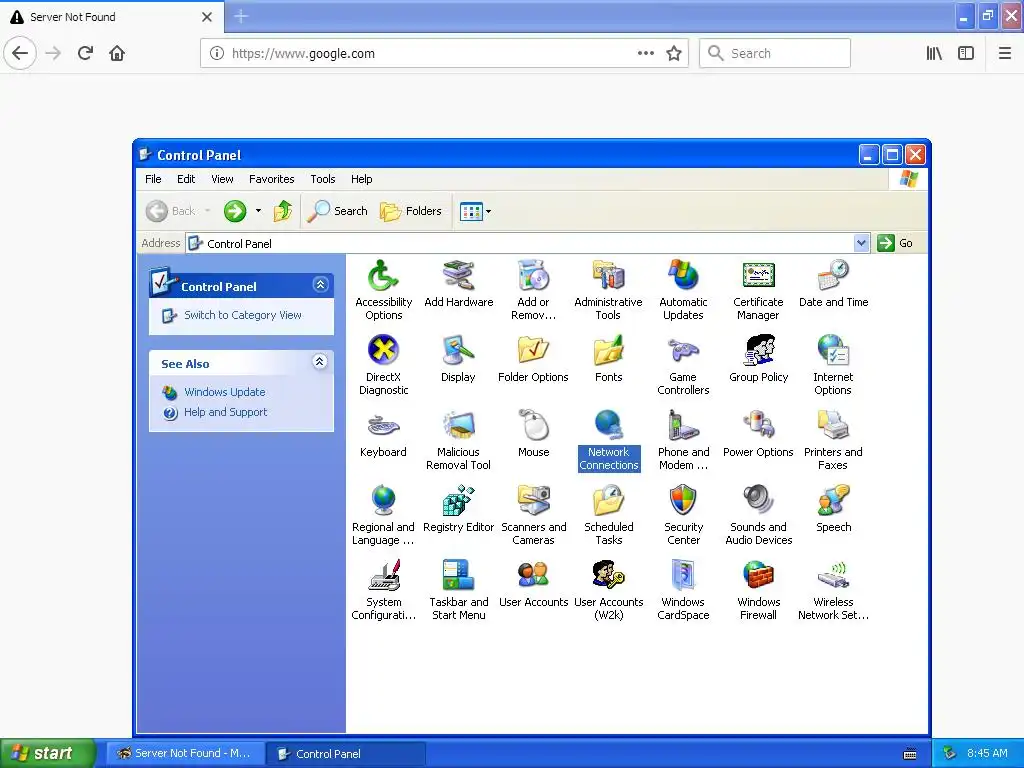Open the Help menu
1024x768 pixels.
tap(361, 179)
